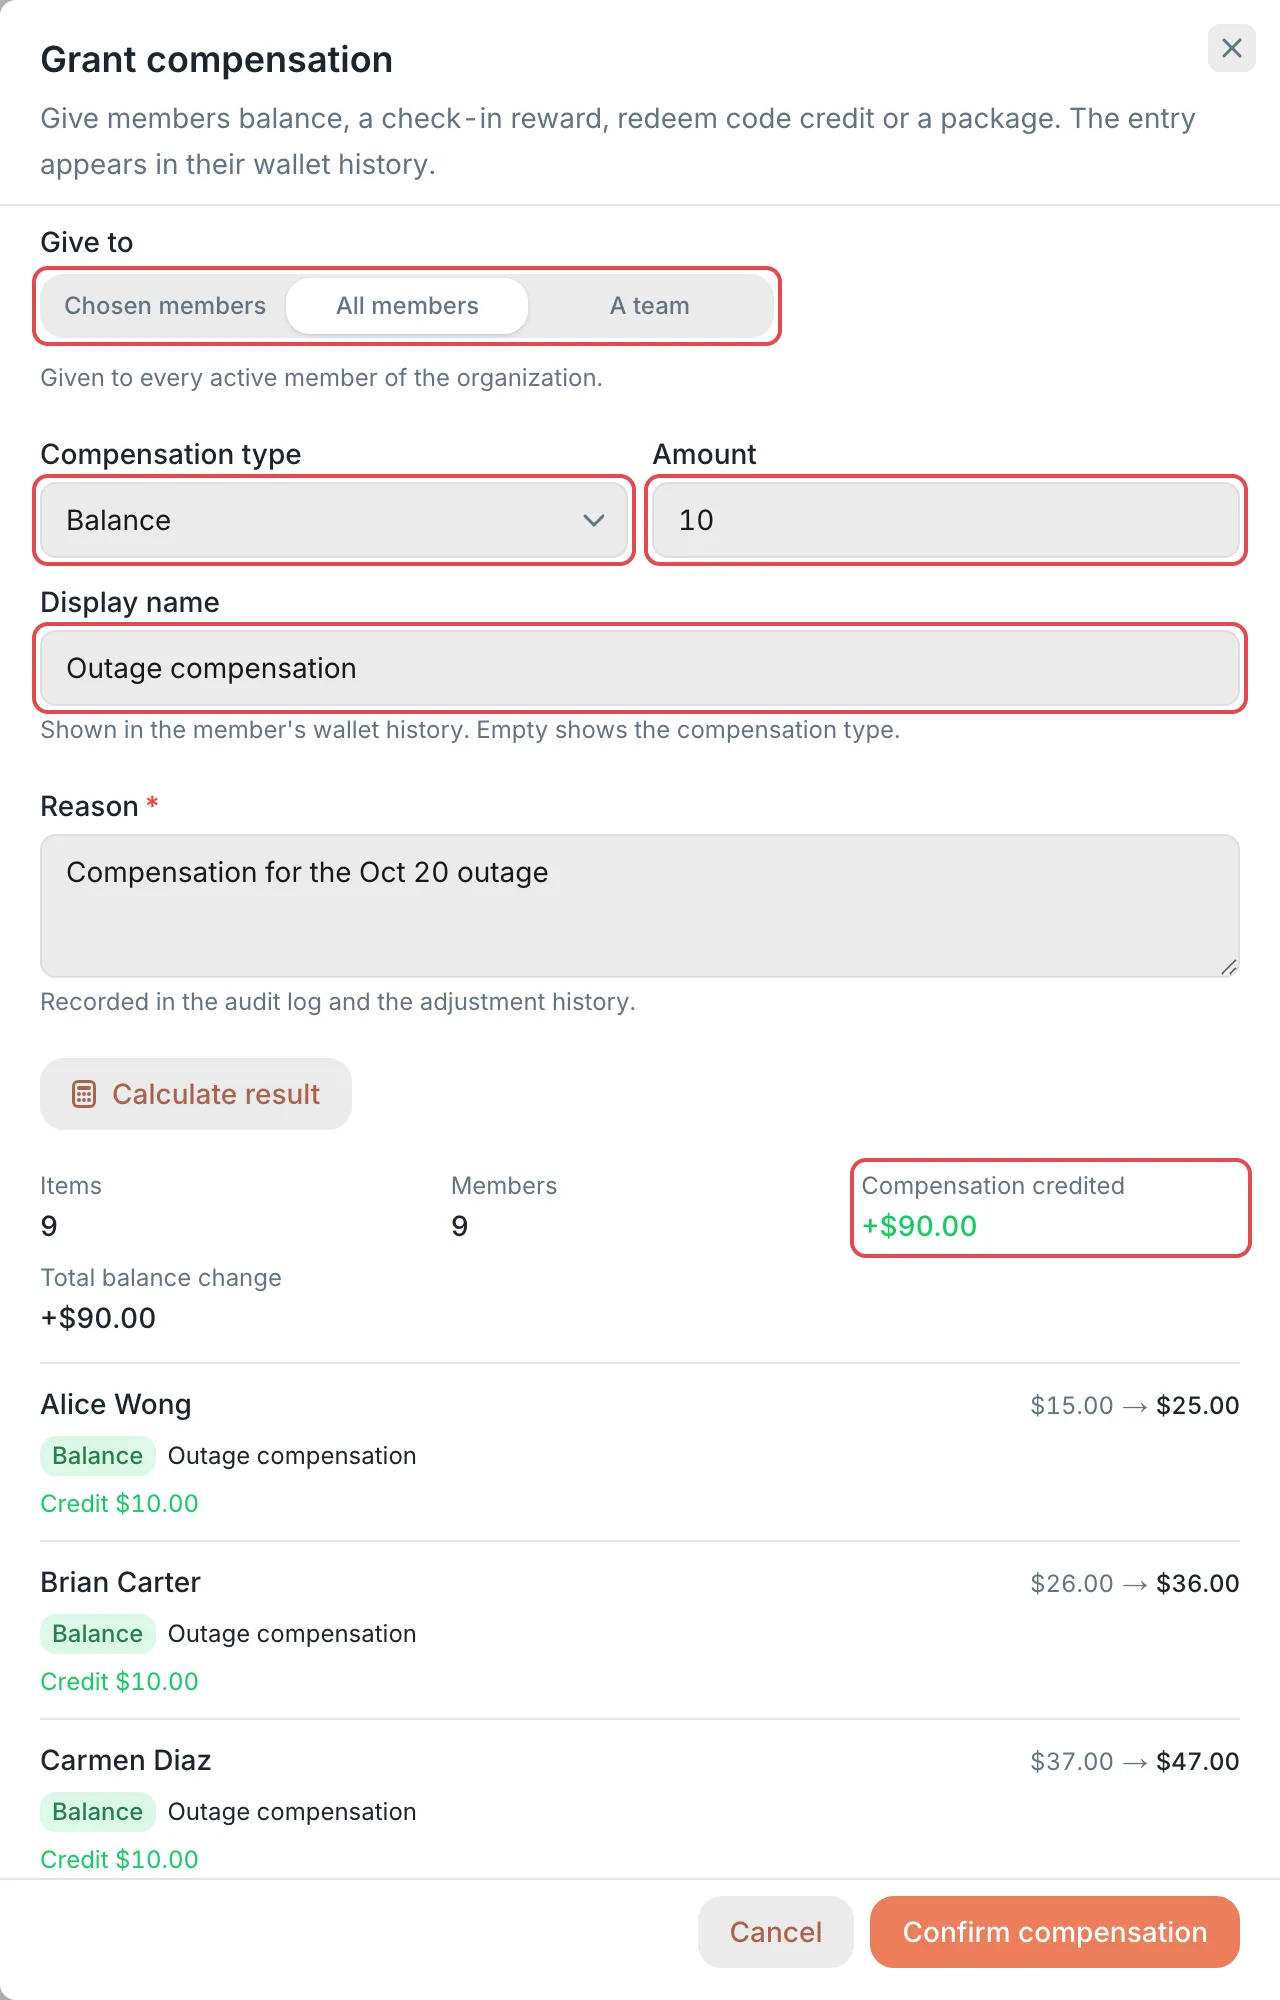Click the Balance badge under Carmen Diaz
Viewport: 1280px width, 2000px height.
coord(98,1812)
